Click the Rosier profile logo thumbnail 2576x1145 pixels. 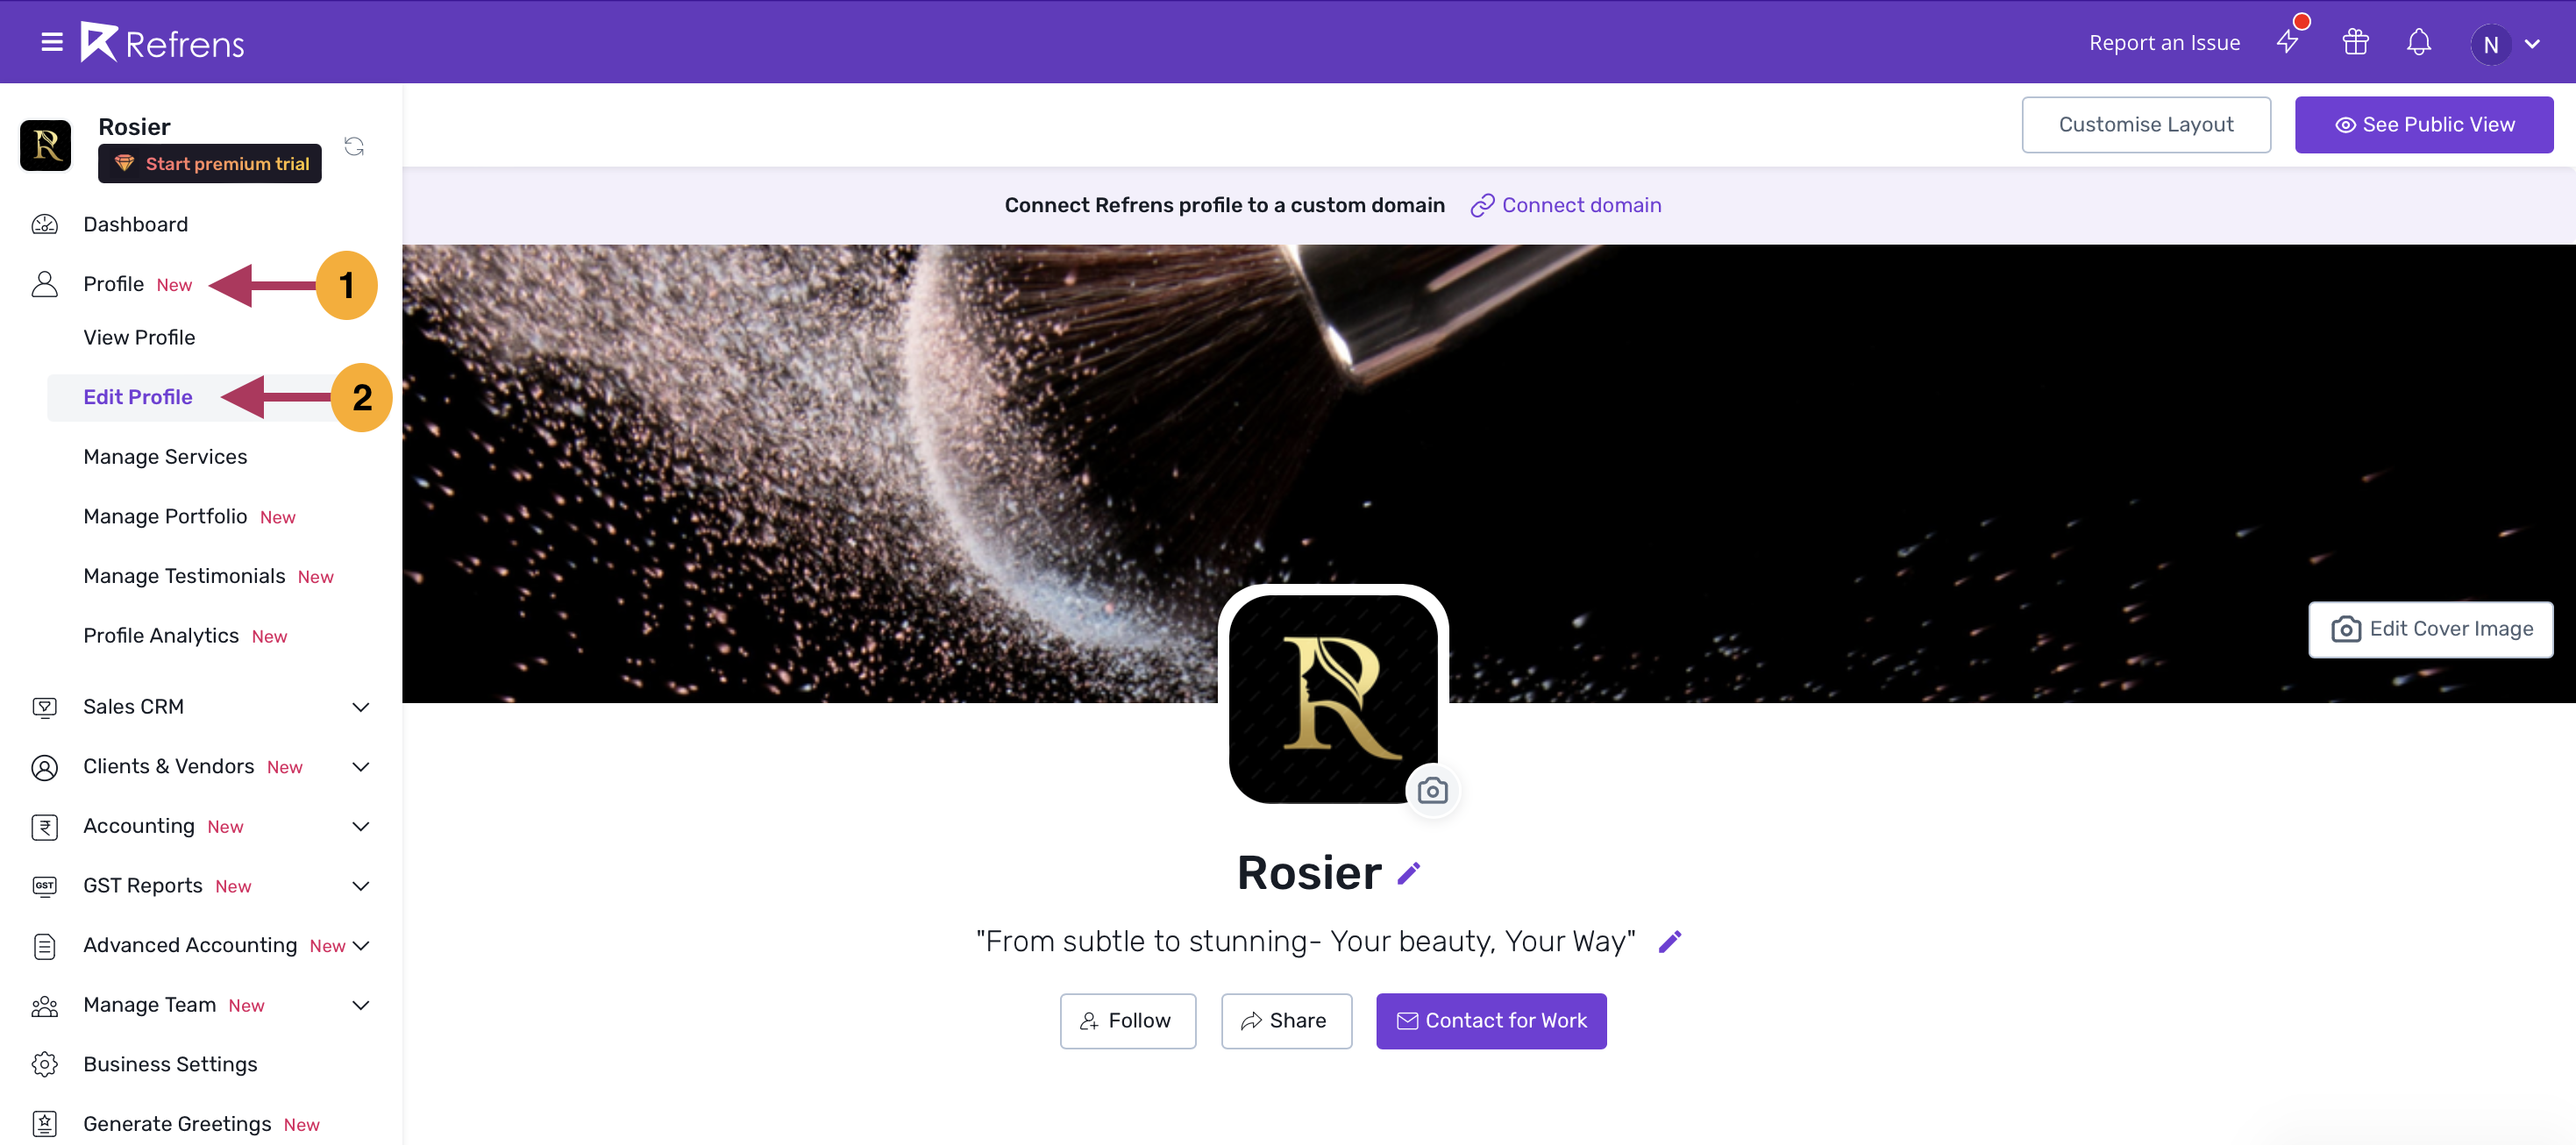coord(46,146)
